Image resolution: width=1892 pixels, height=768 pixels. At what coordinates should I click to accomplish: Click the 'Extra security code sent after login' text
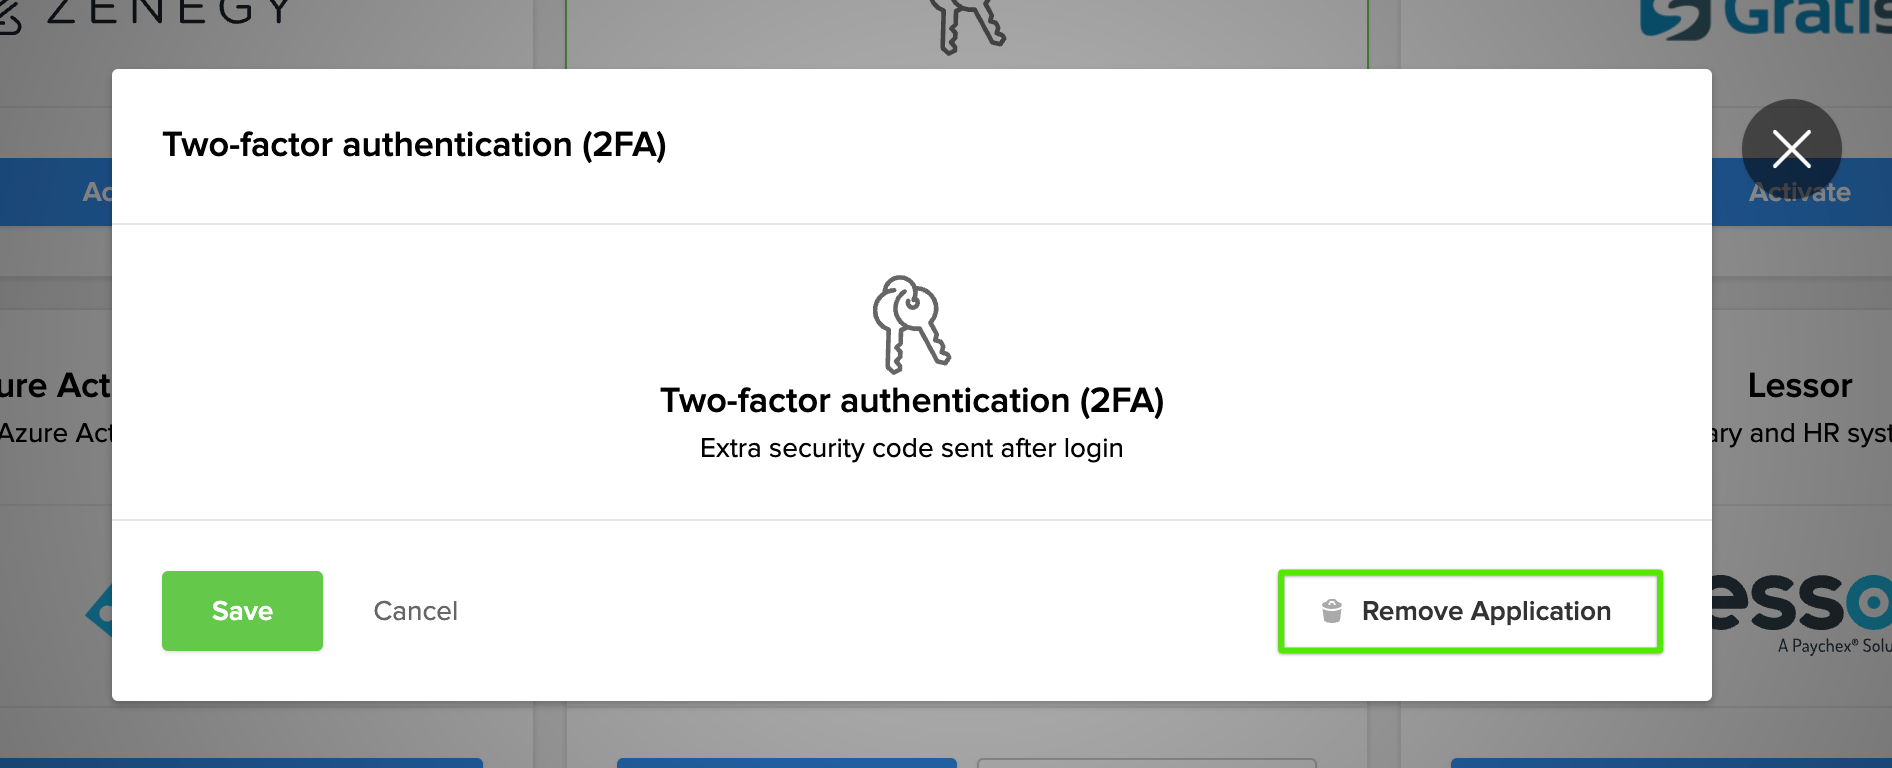point(911,448)
